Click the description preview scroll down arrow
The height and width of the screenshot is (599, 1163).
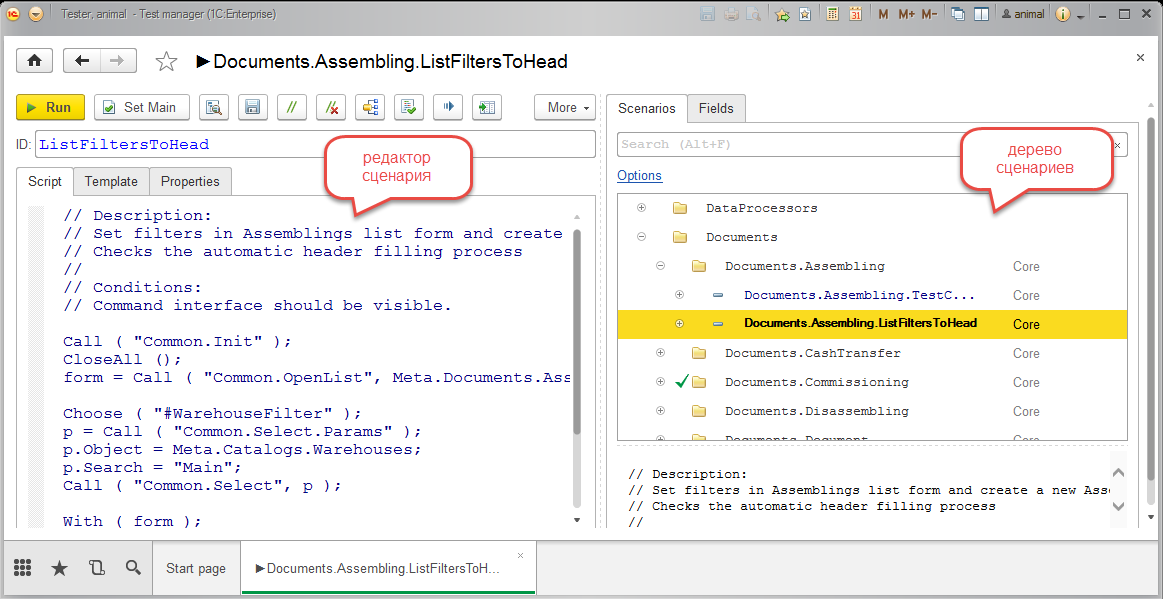[x=1118, y=506]
